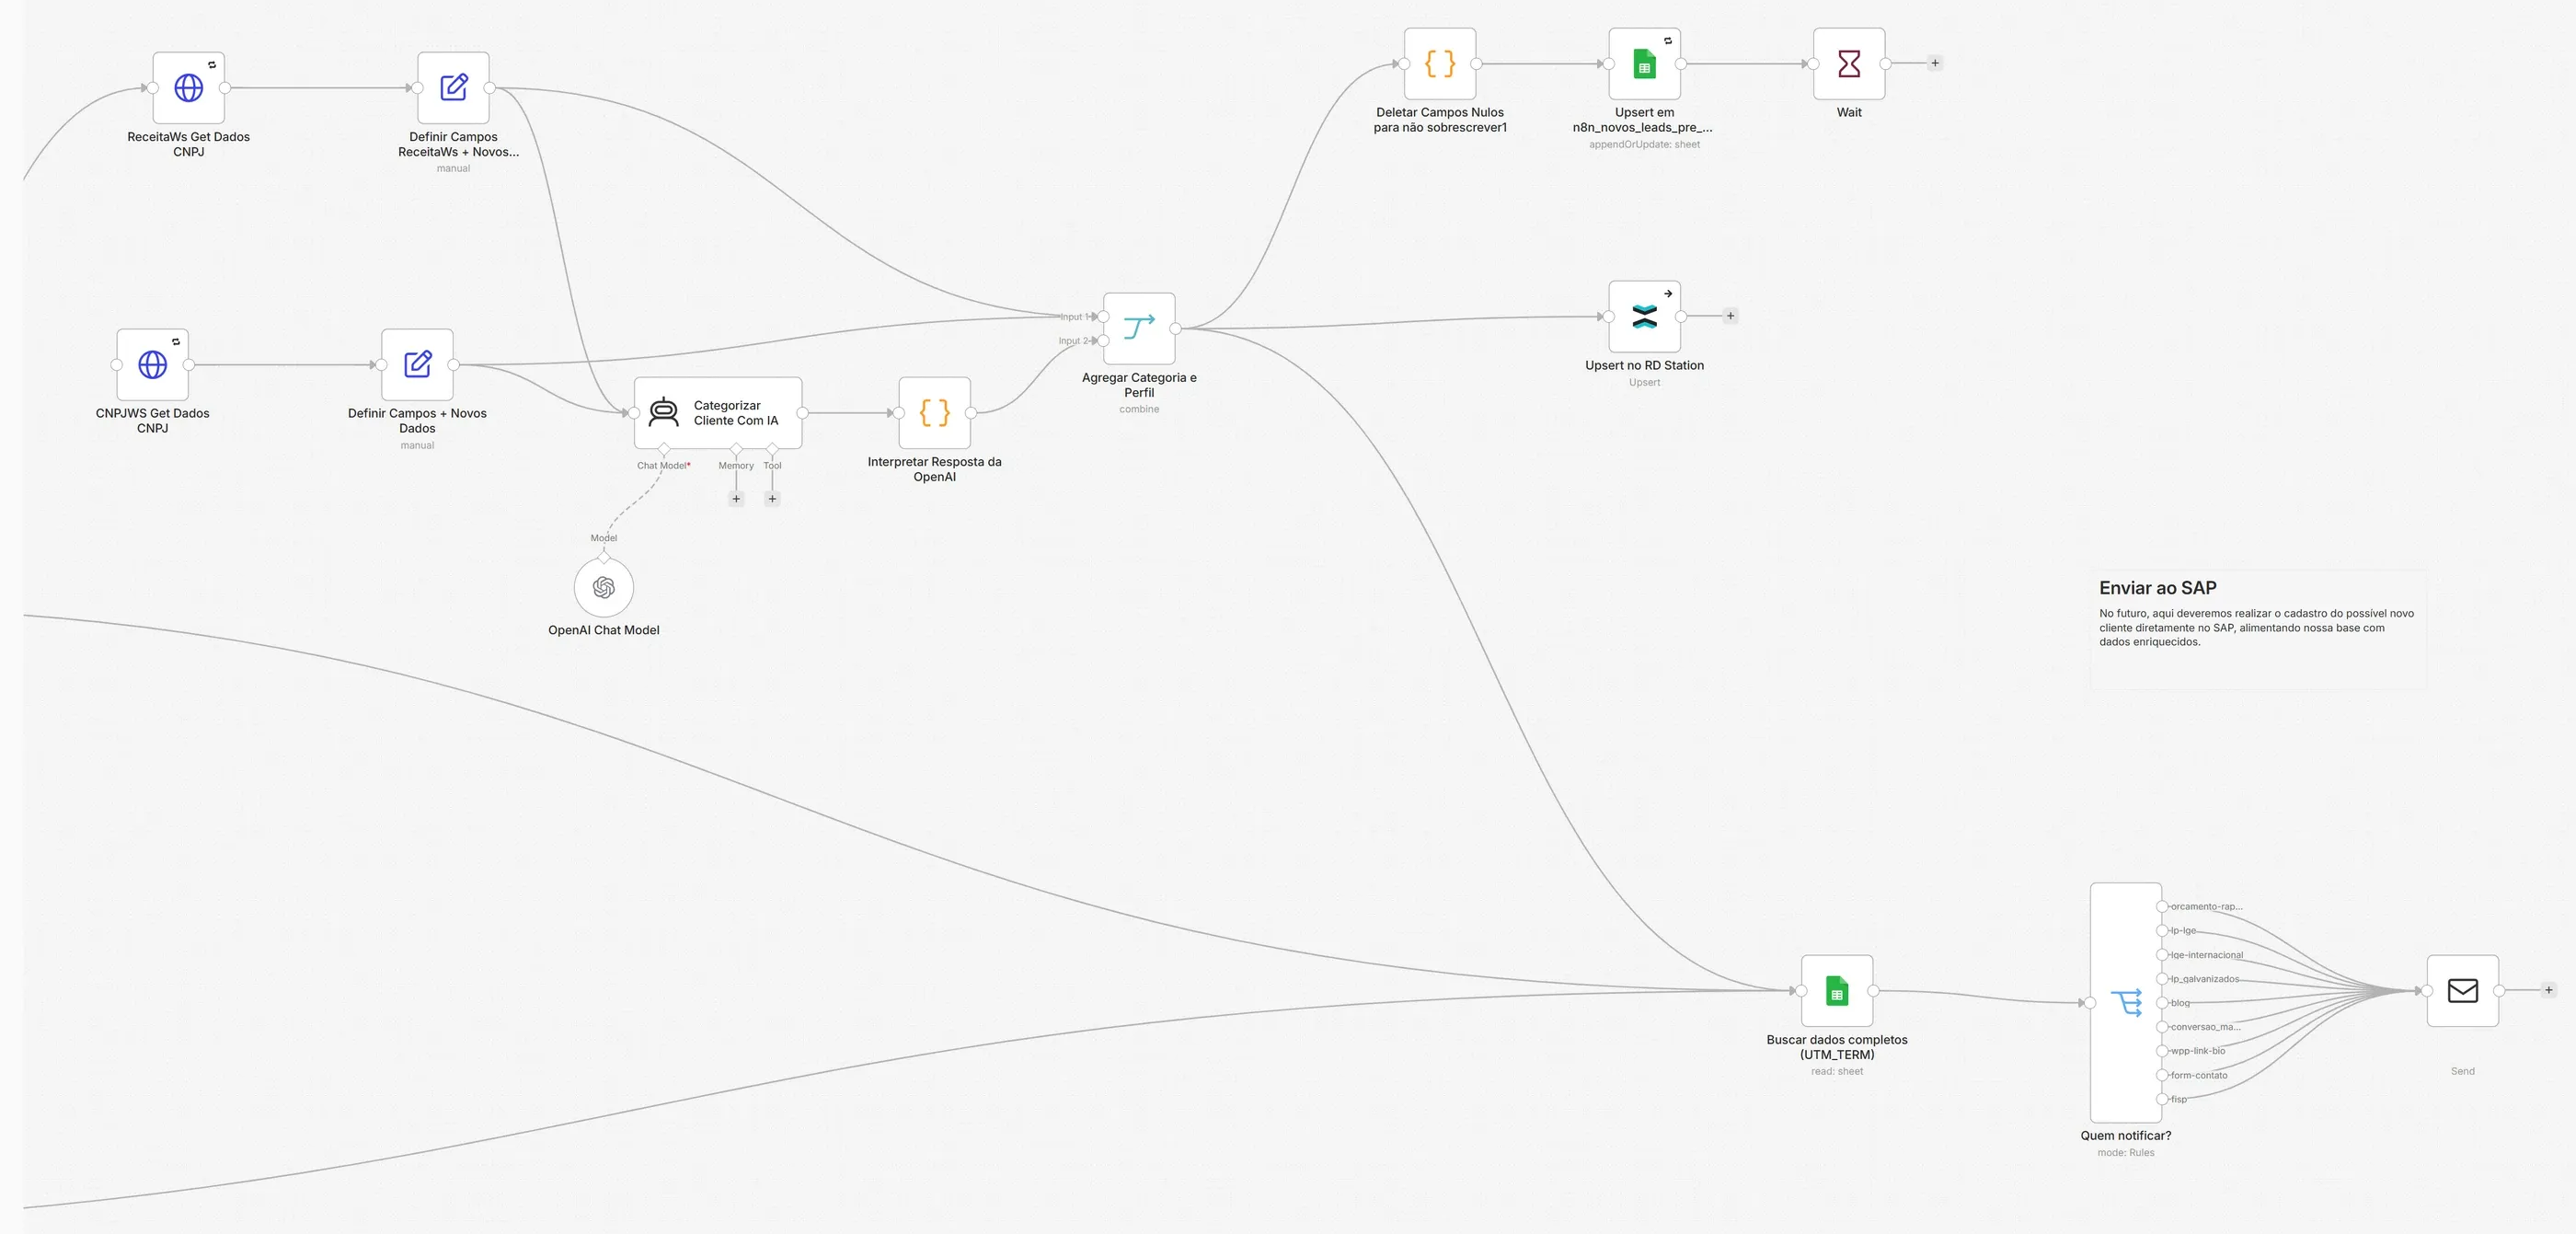Select the Wait hourglass node
This screenshot has width=2576, height=1234.
pyautogui.click(x=1849, y=64)
